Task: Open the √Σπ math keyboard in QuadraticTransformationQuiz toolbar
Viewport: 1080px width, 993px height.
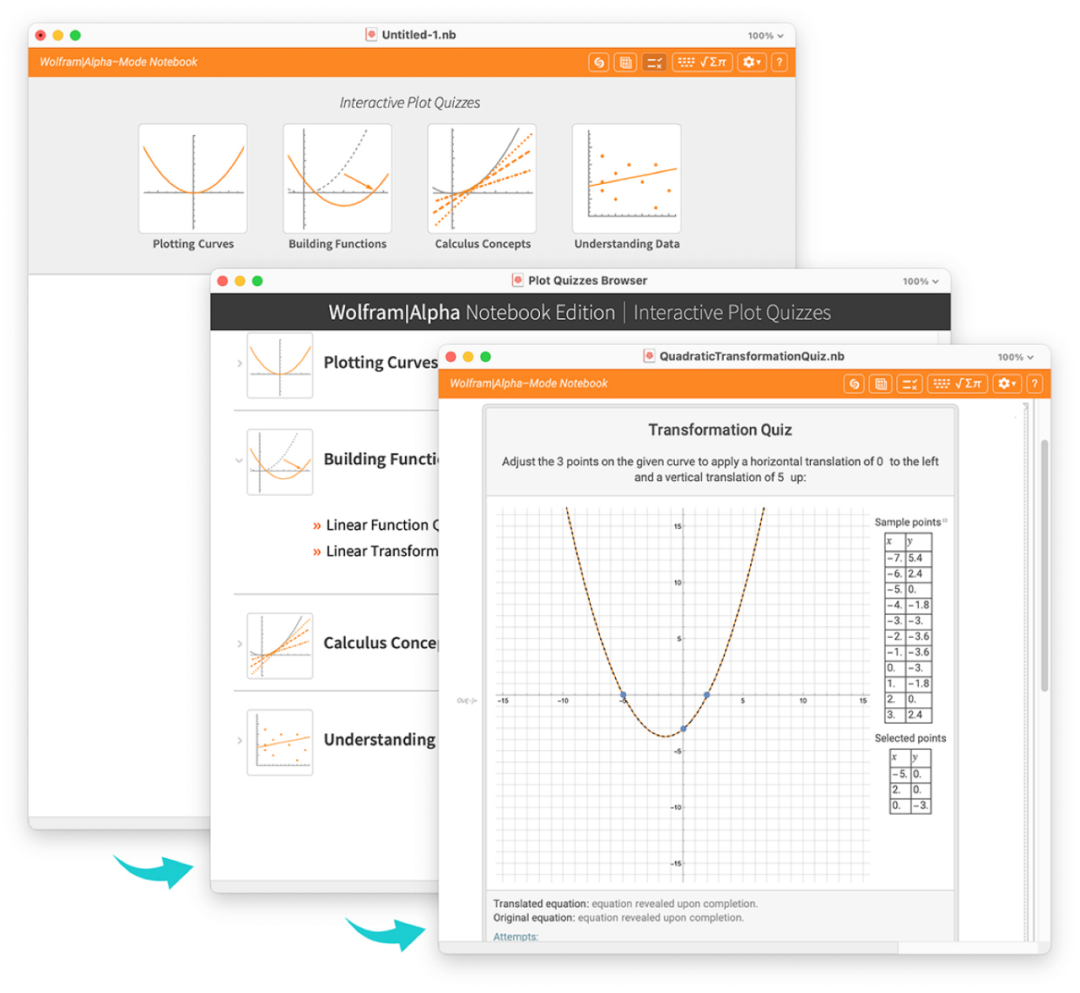Action: pos(957,384)
